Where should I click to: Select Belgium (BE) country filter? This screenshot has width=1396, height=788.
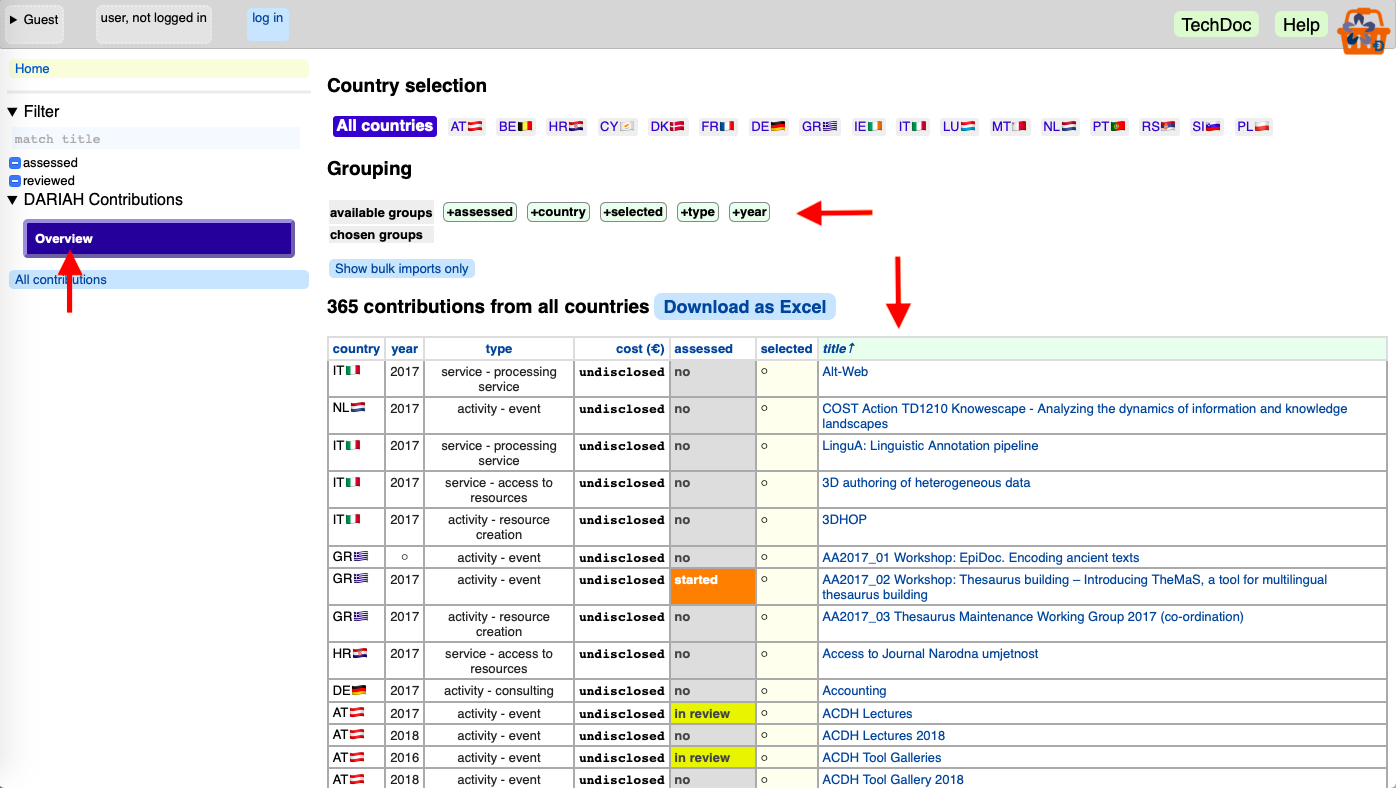515,126
